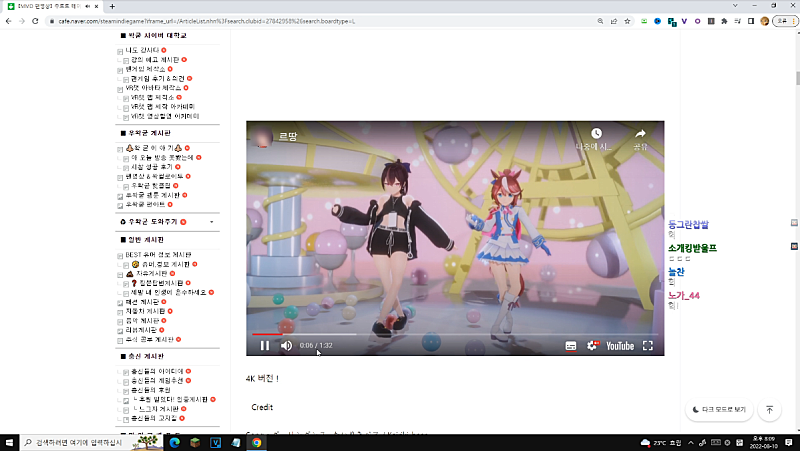
Task: Open the 자유게시판 board
Action: [x=152, y=273]
